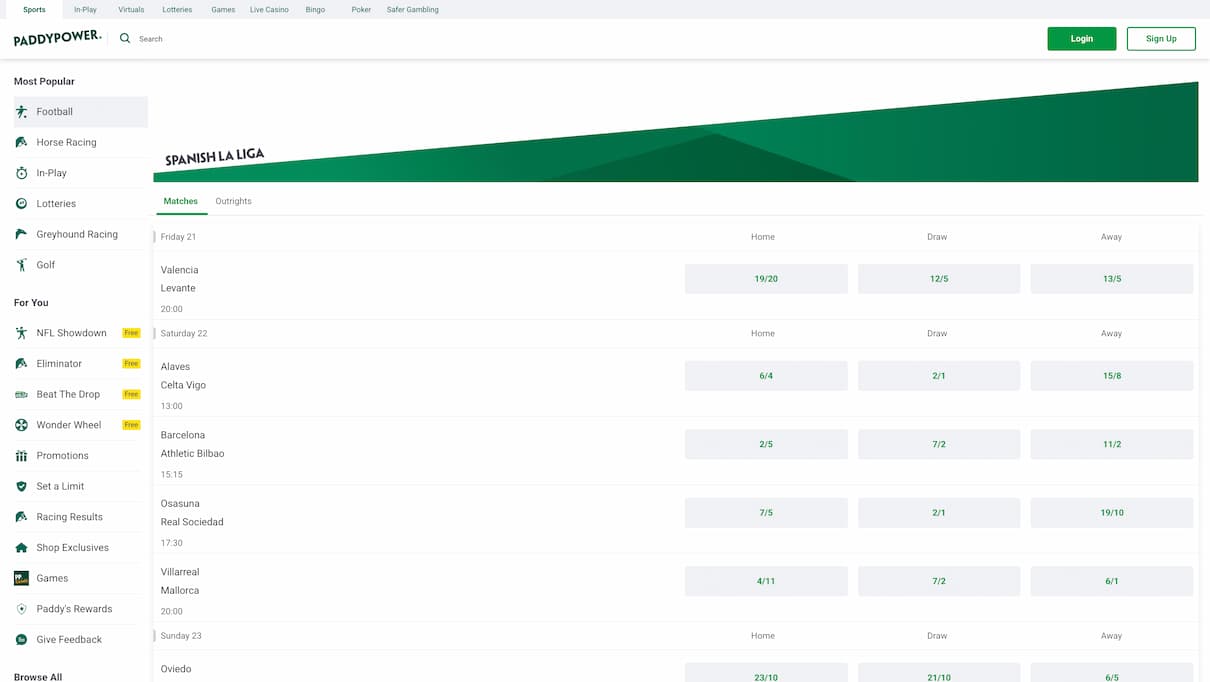Select Osasuna home odds 7/5
This screenshot has width=1210, height=682.
tap(766, 513)
